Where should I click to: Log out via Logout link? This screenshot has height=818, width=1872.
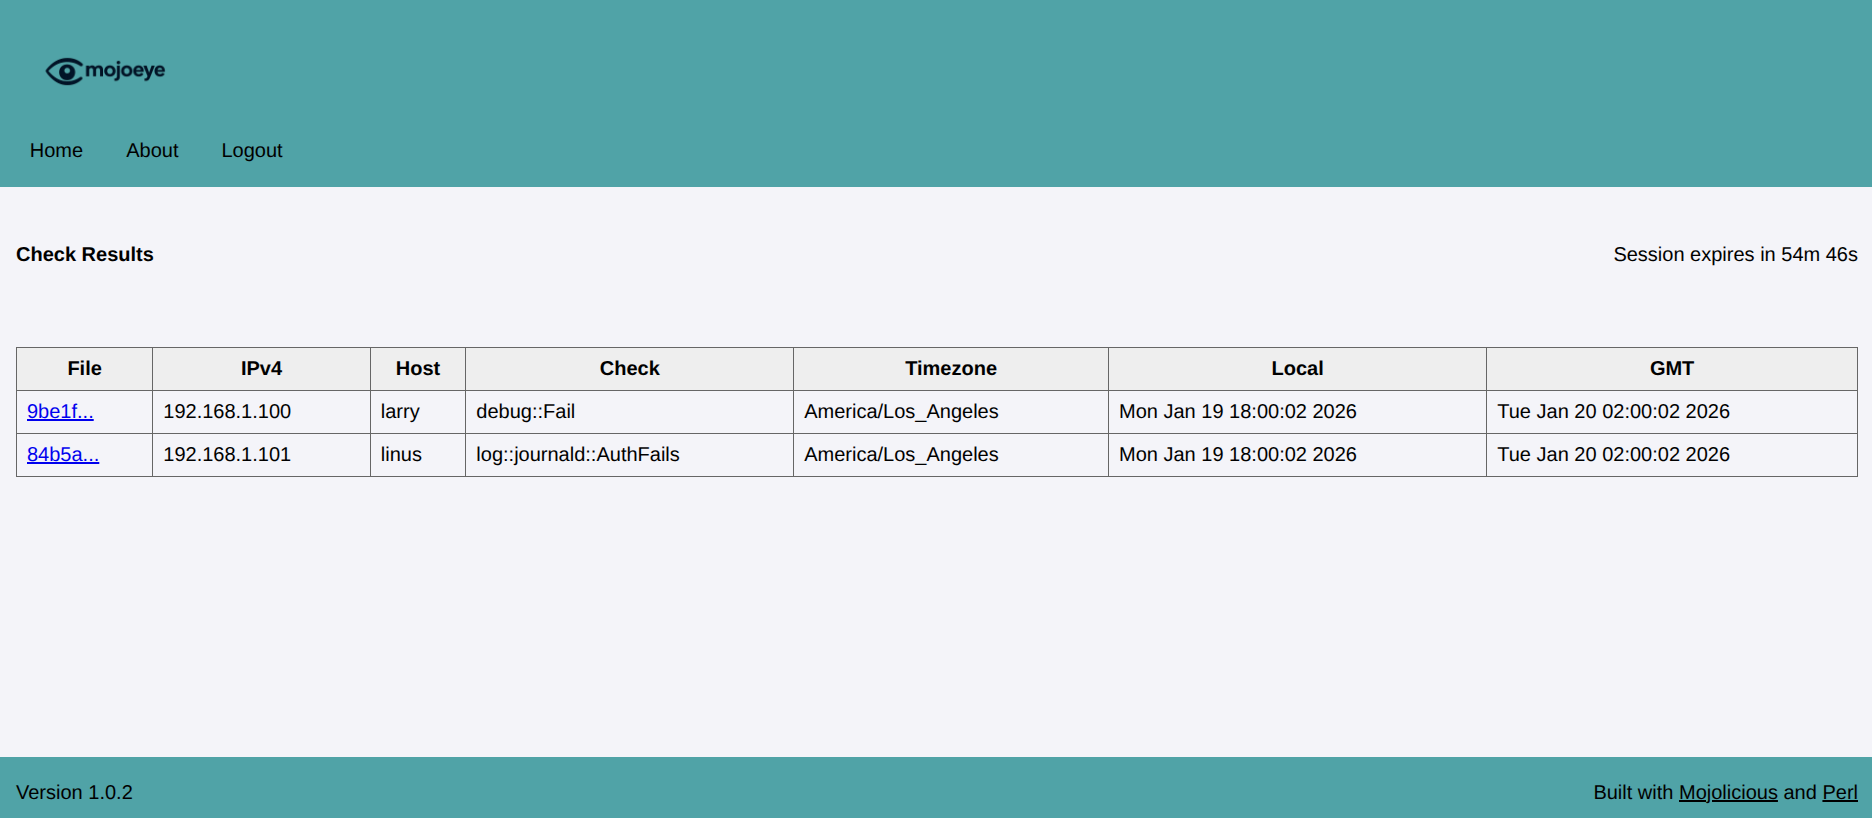point(252,150)
